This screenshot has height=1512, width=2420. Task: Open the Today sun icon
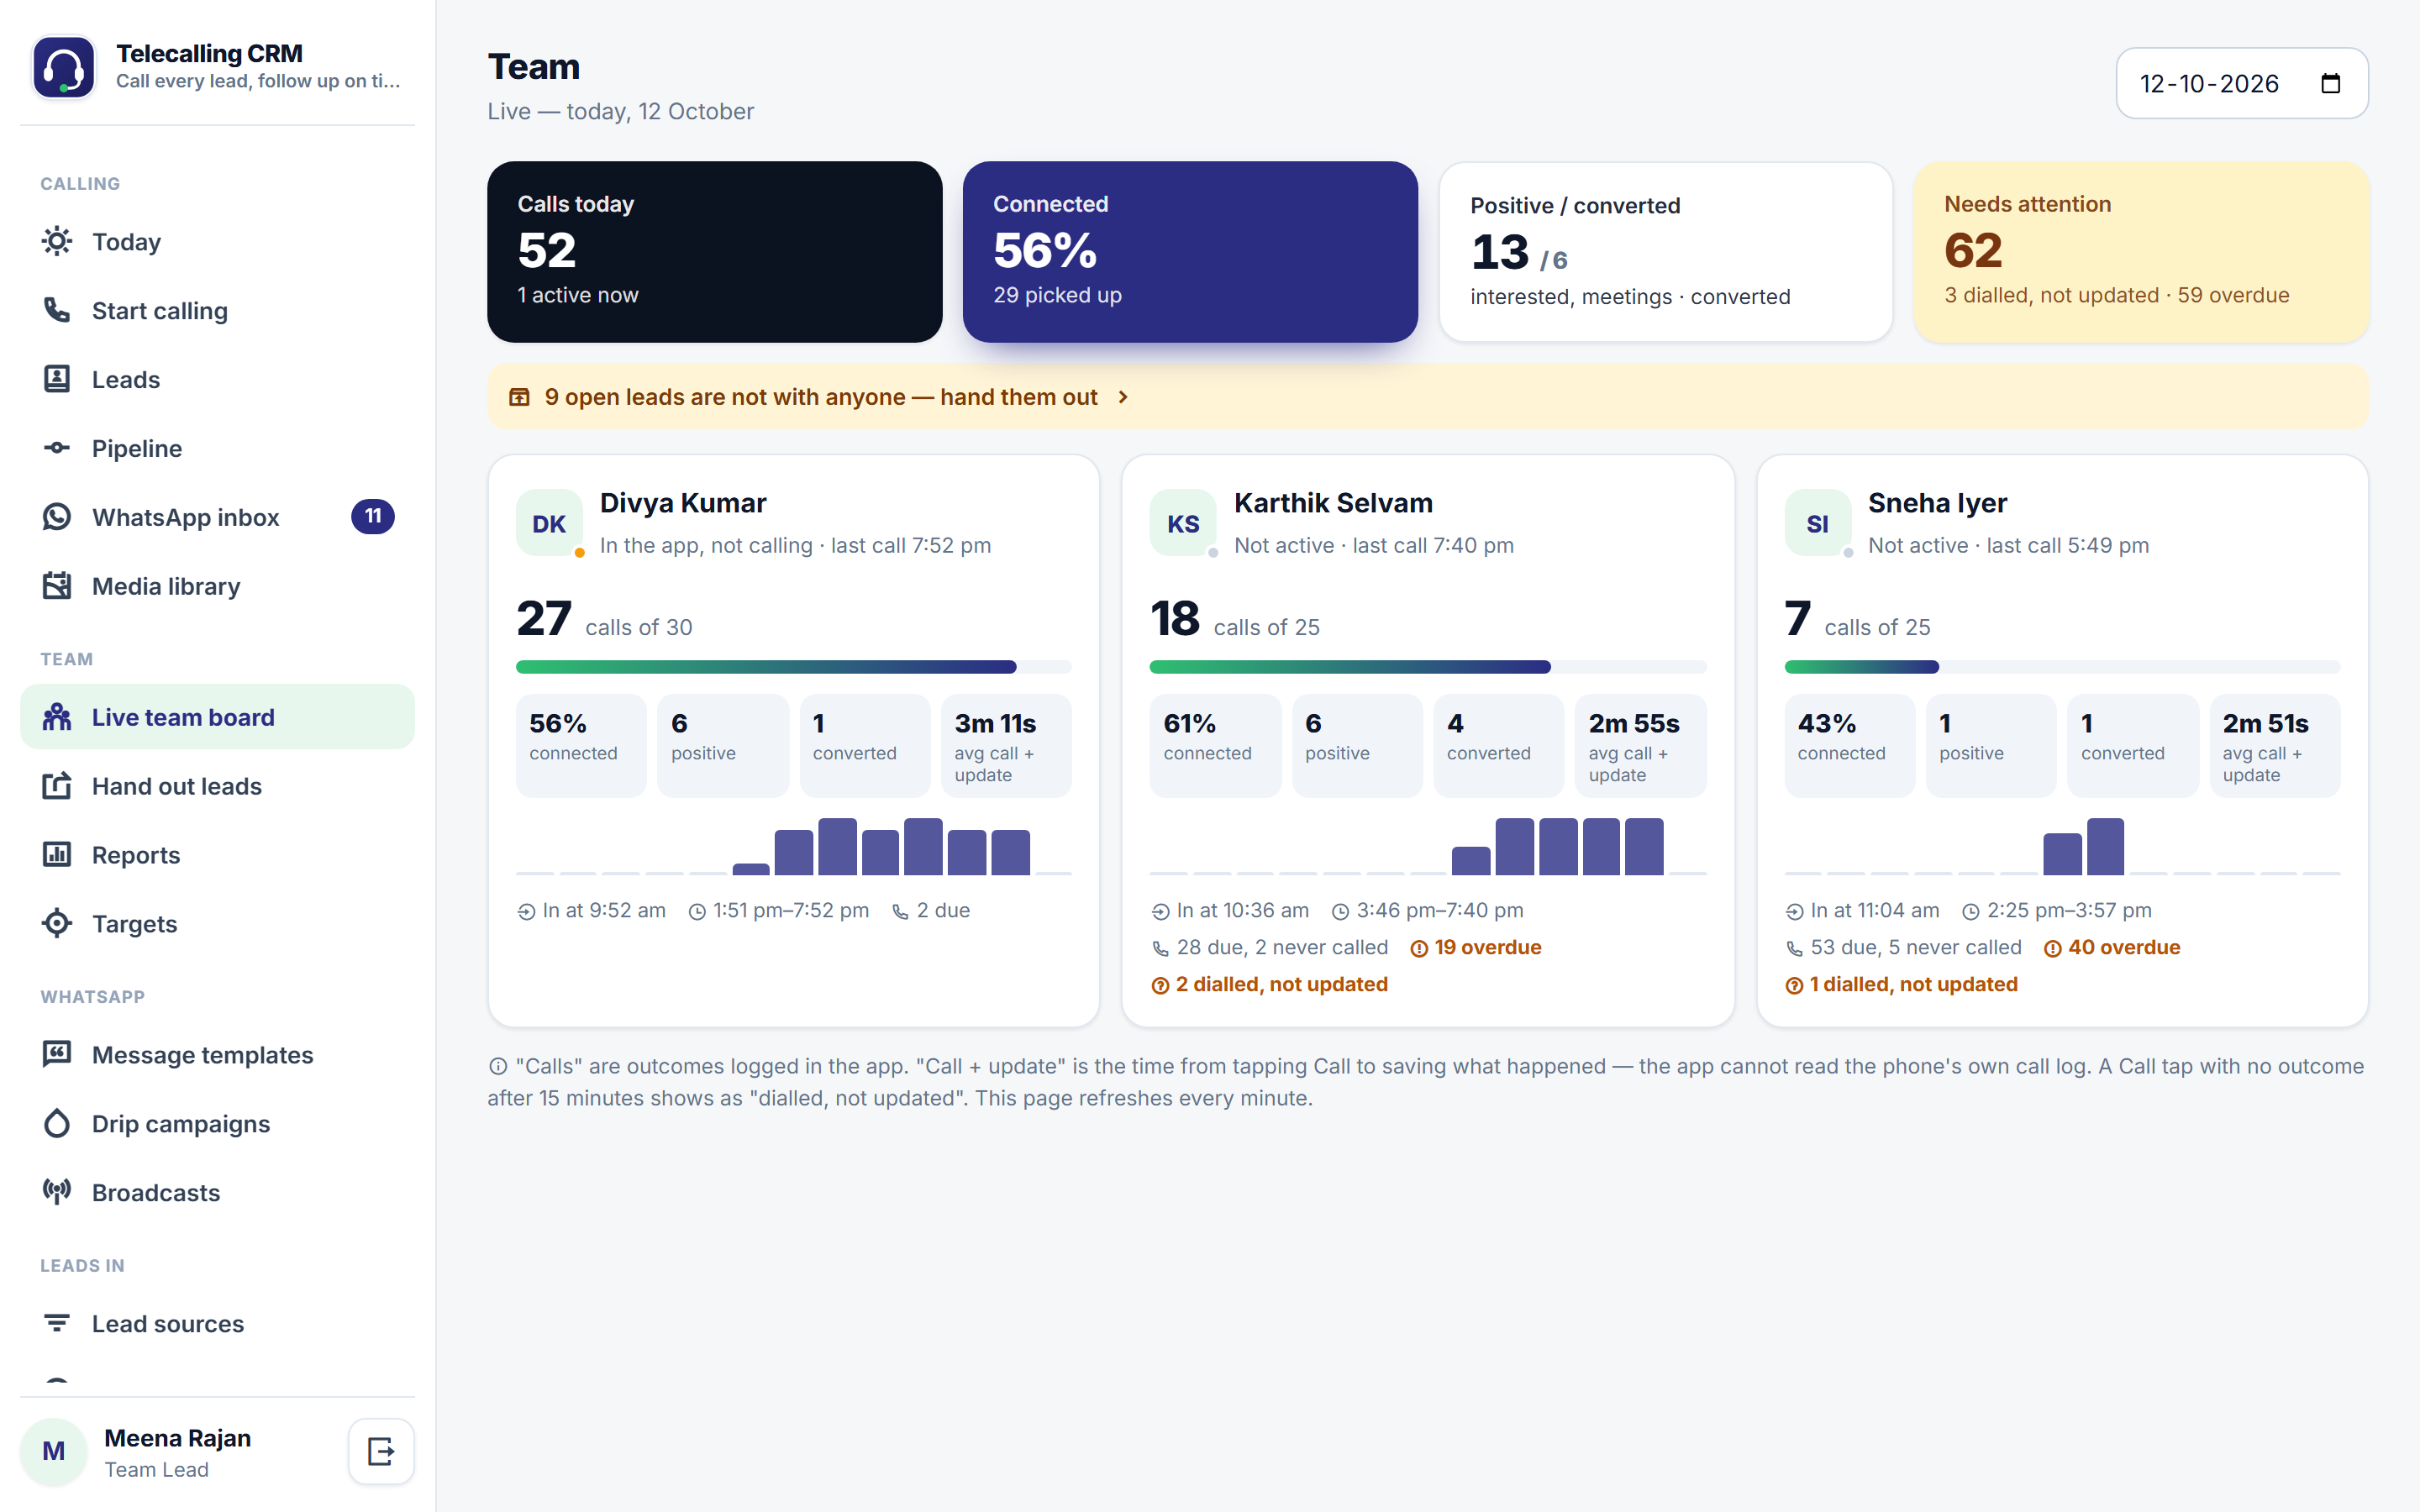57,241
